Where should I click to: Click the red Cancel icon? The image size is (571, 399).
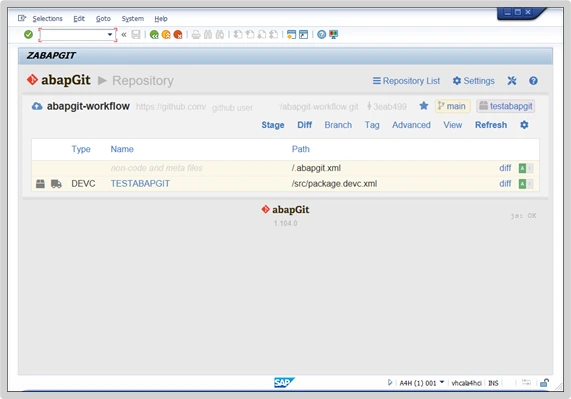click(x=178, y=35)
